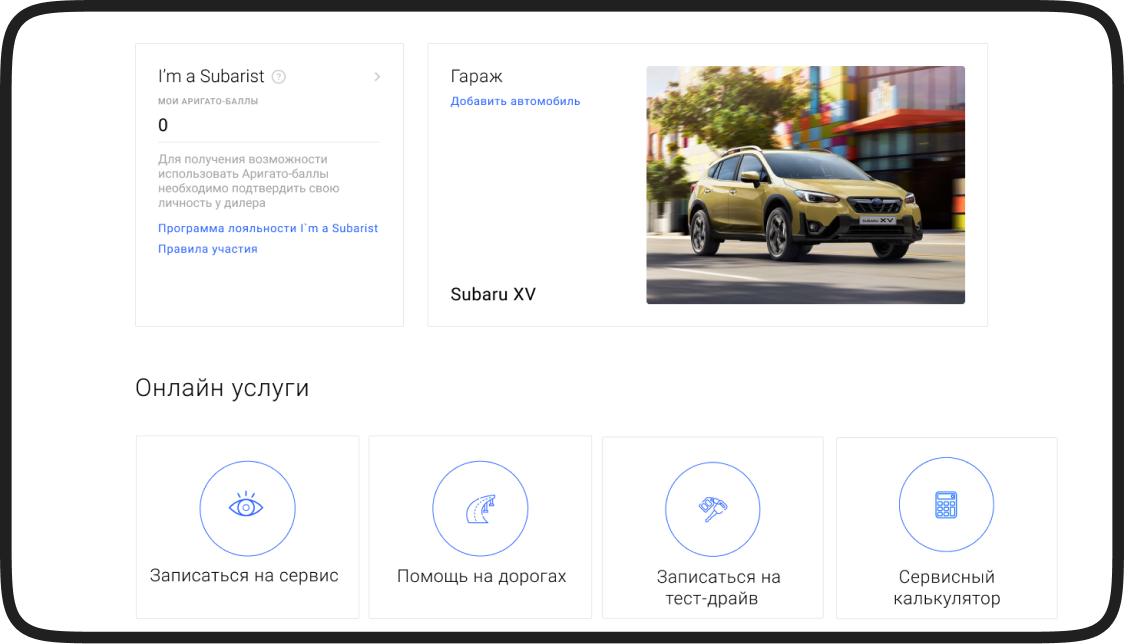The width and height of the screenshot is (1124, 644).
Task: Click the road assistance icon
Action: click(x=480, y=508)
